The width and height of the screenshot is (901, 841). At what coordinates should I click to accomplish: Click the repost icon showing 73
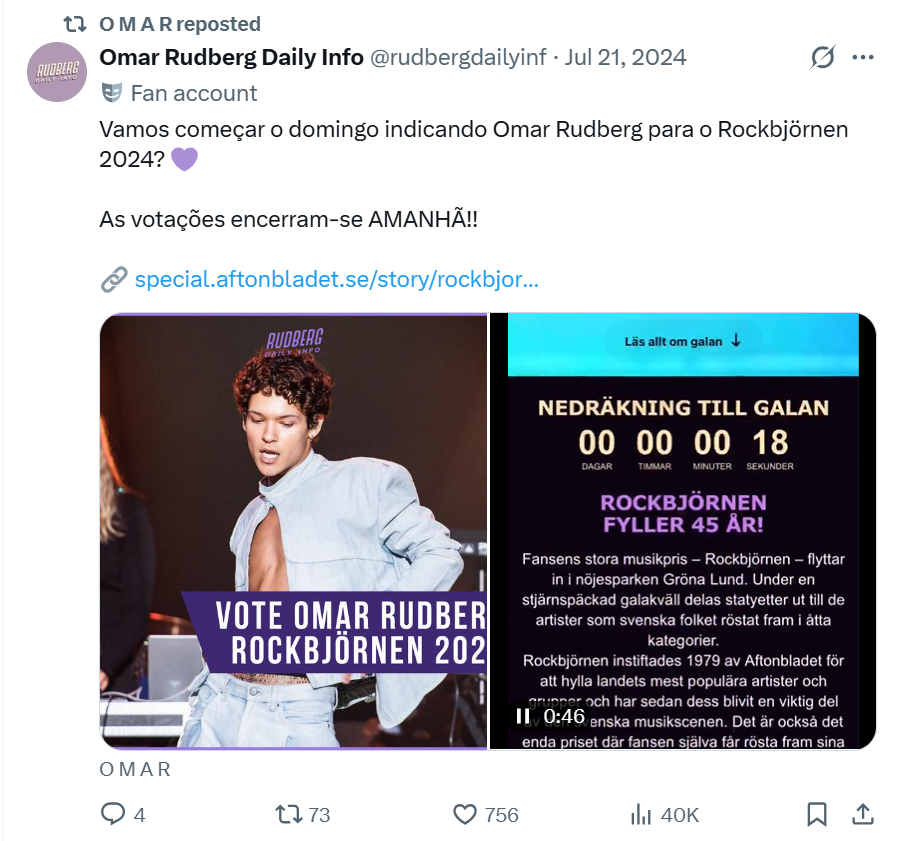[288, 815]
